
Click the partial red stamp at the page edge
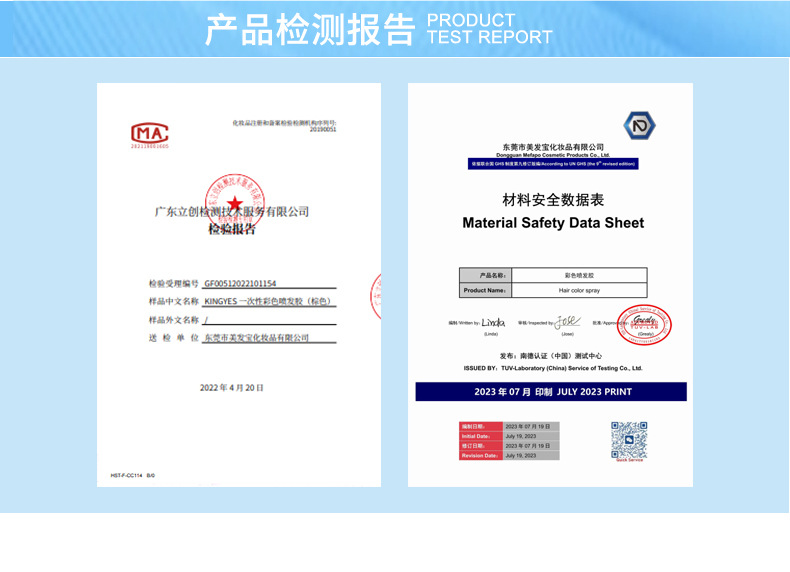376,296
